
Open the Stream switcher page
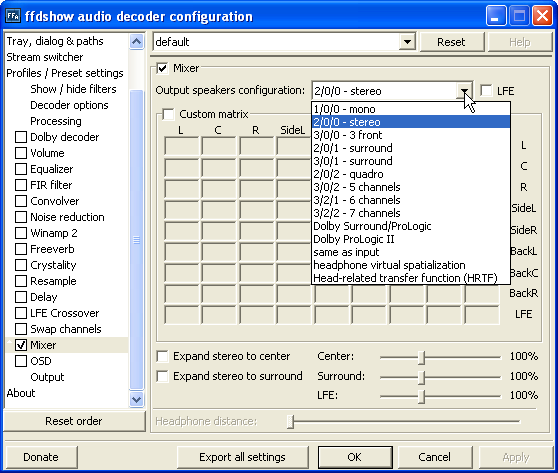[45, 57]
